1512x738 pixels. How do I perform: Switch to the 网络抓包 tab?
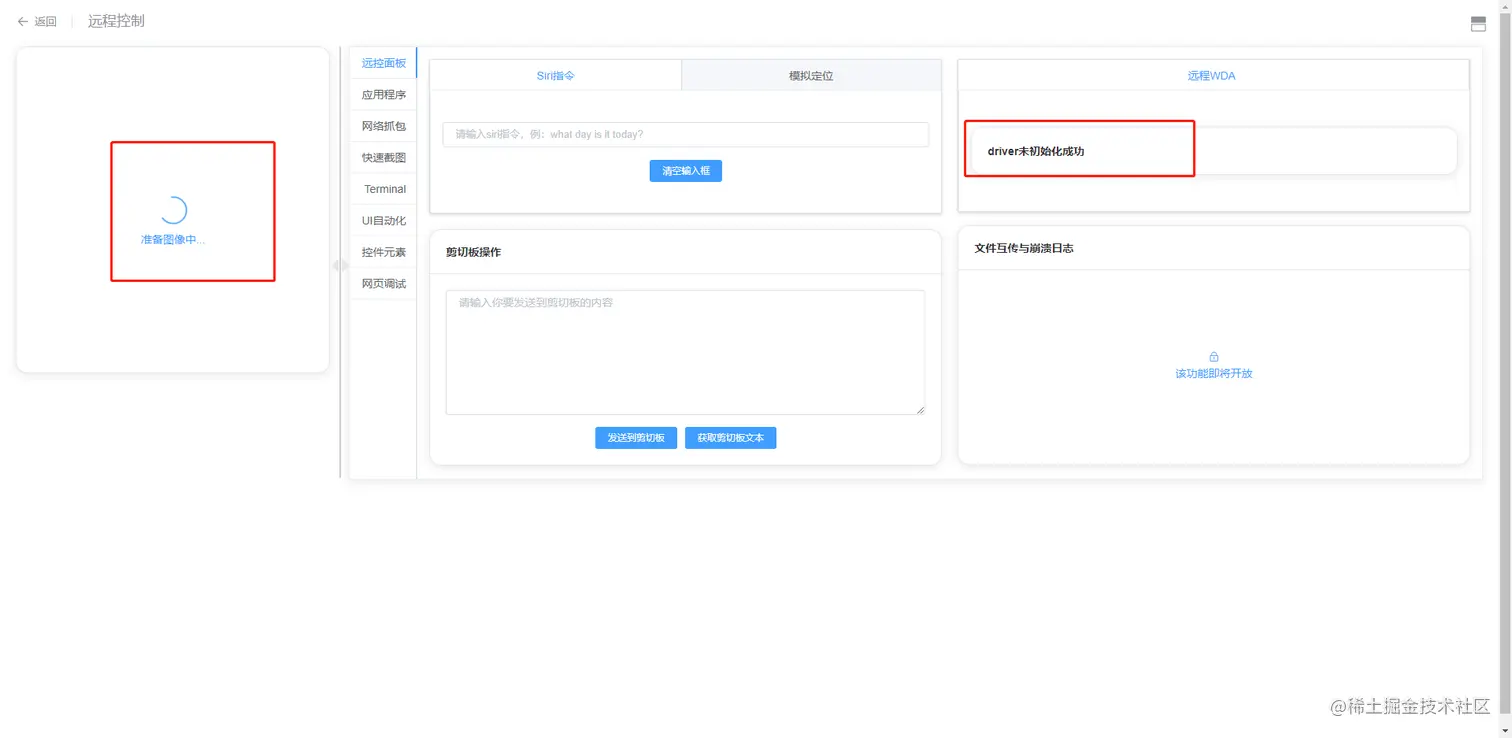pyautogui.click(x=384, y=126)
